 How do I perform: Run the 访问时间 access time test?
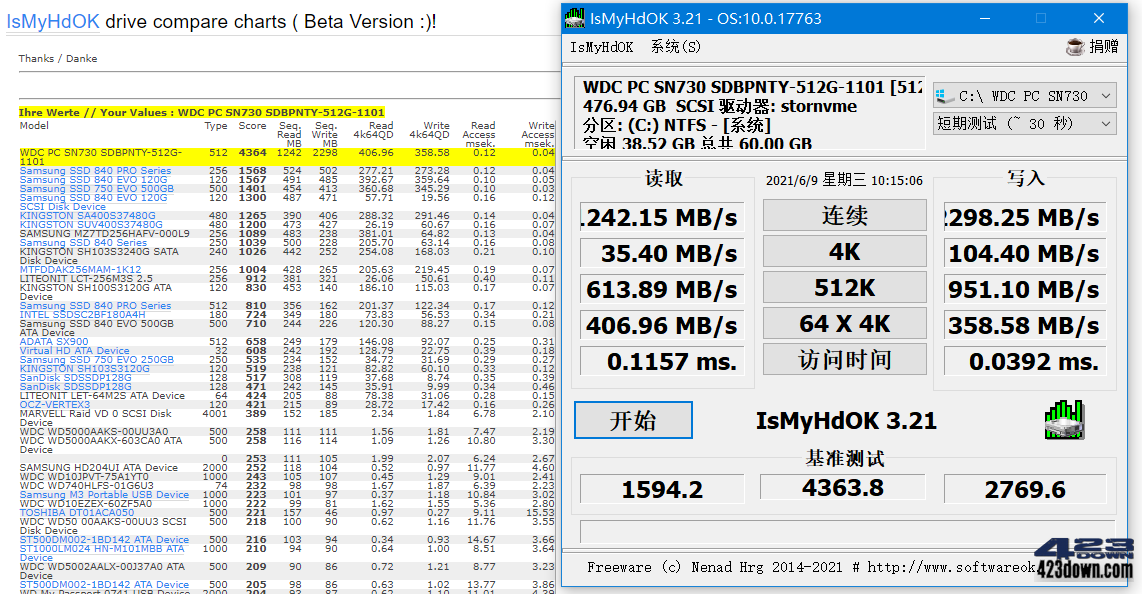point(843,358)
